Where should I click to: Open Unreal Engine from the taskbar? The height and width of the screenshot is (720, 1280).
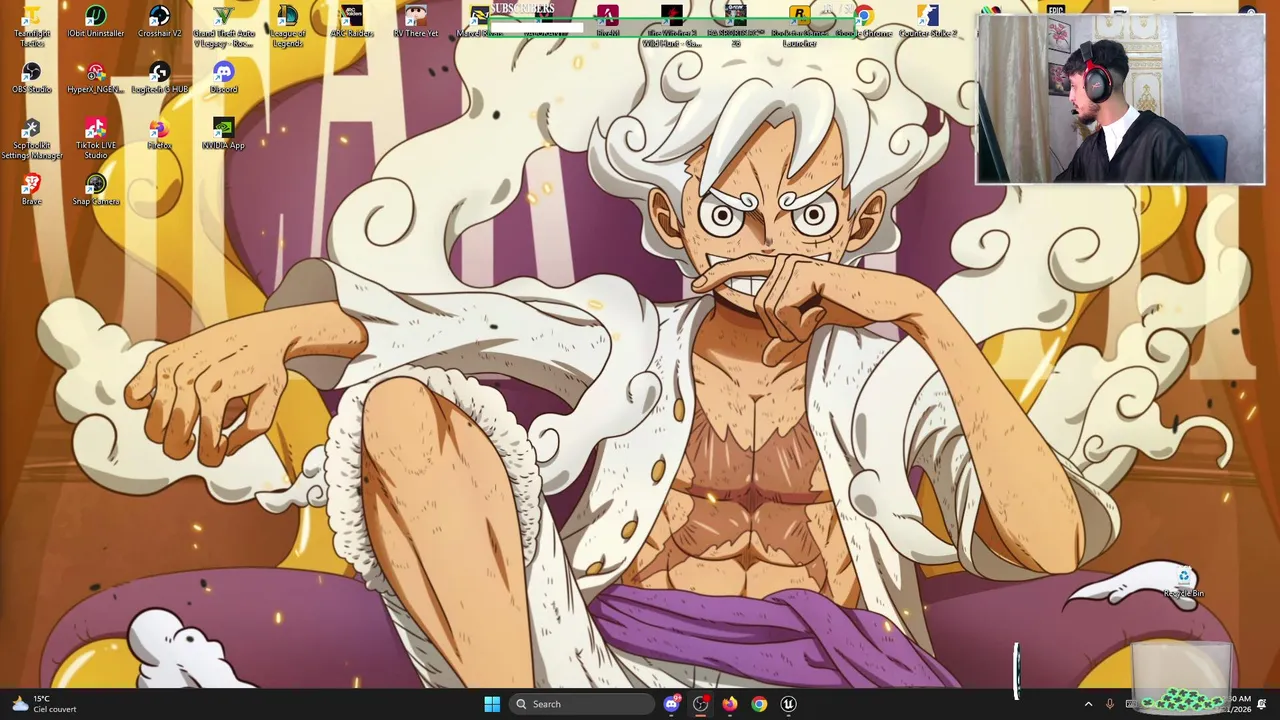[788, 704]
